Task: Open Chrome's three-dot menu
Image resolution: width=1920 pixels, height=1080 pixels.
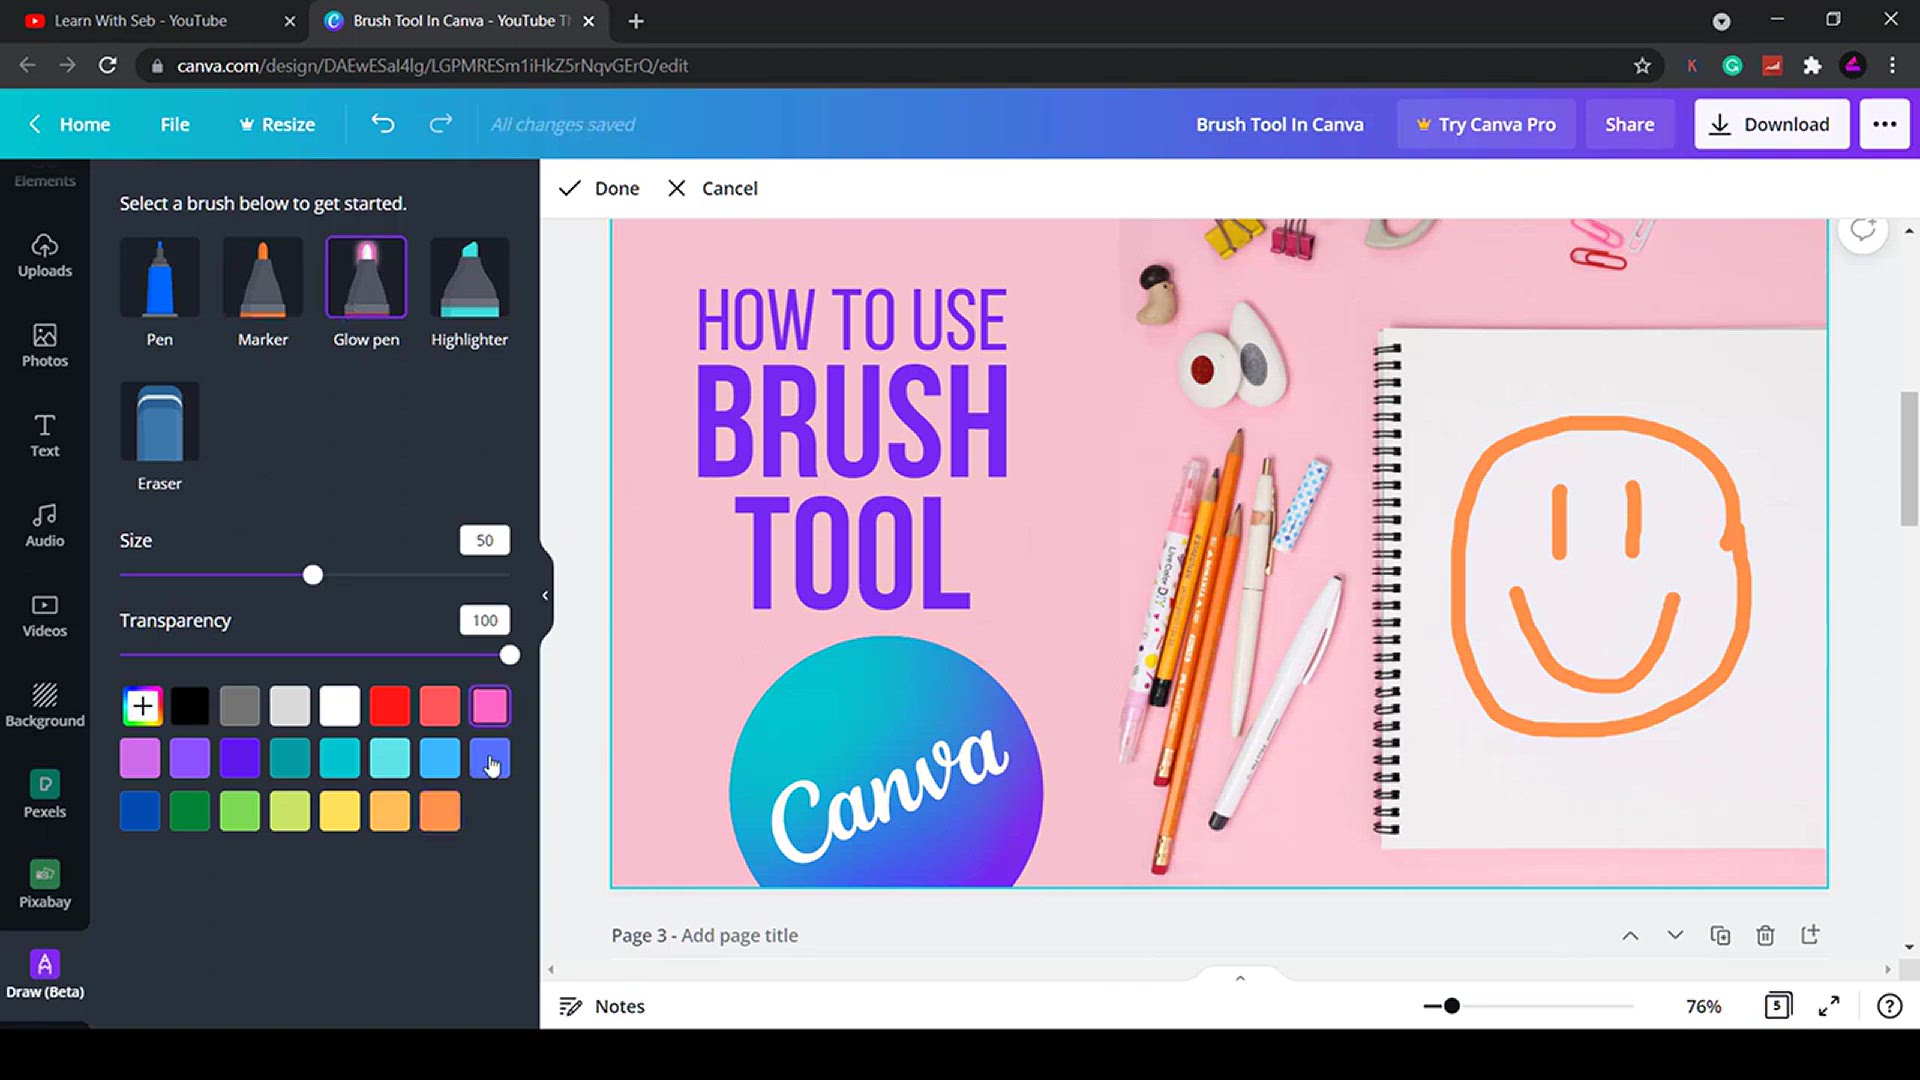Action: (x=1892, y=66)
